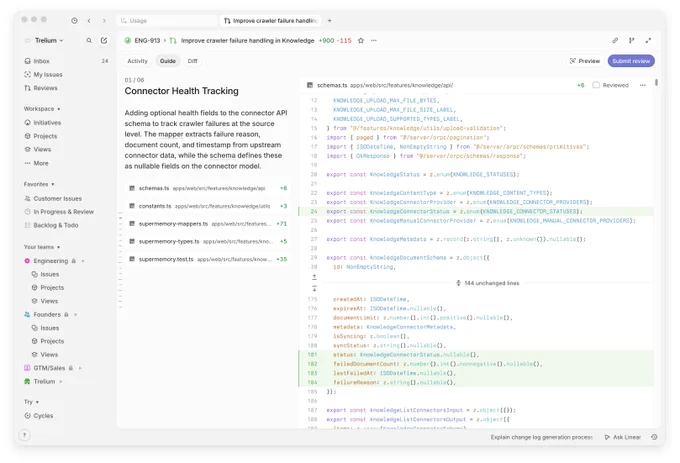680x463 pixels.
Task: Show More workspace items
Action: pos(66,163)
